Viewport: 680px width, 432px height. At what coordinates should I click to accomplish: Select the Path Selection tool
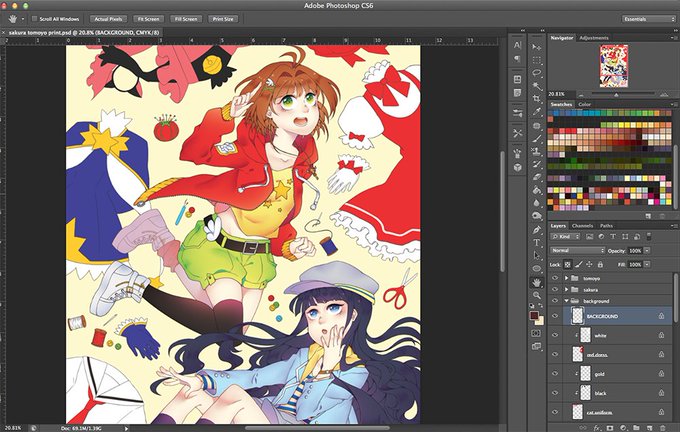coord(537,255)
